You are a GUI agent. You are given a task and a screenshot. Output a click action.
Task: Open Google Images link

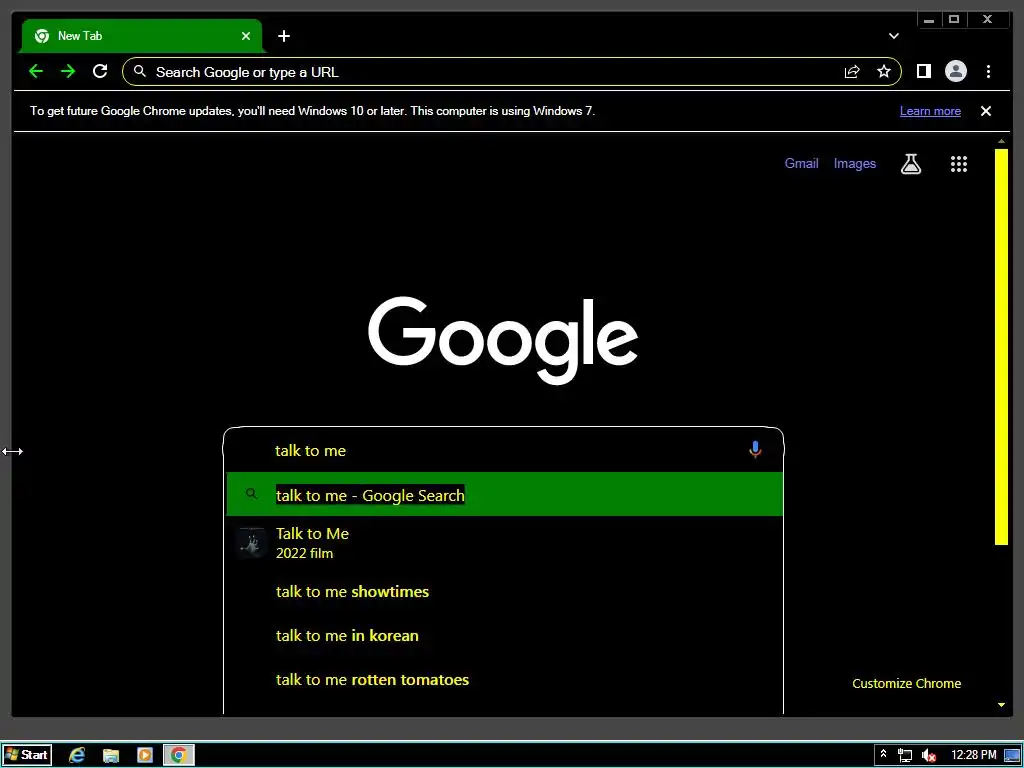[x=854, y=163]
